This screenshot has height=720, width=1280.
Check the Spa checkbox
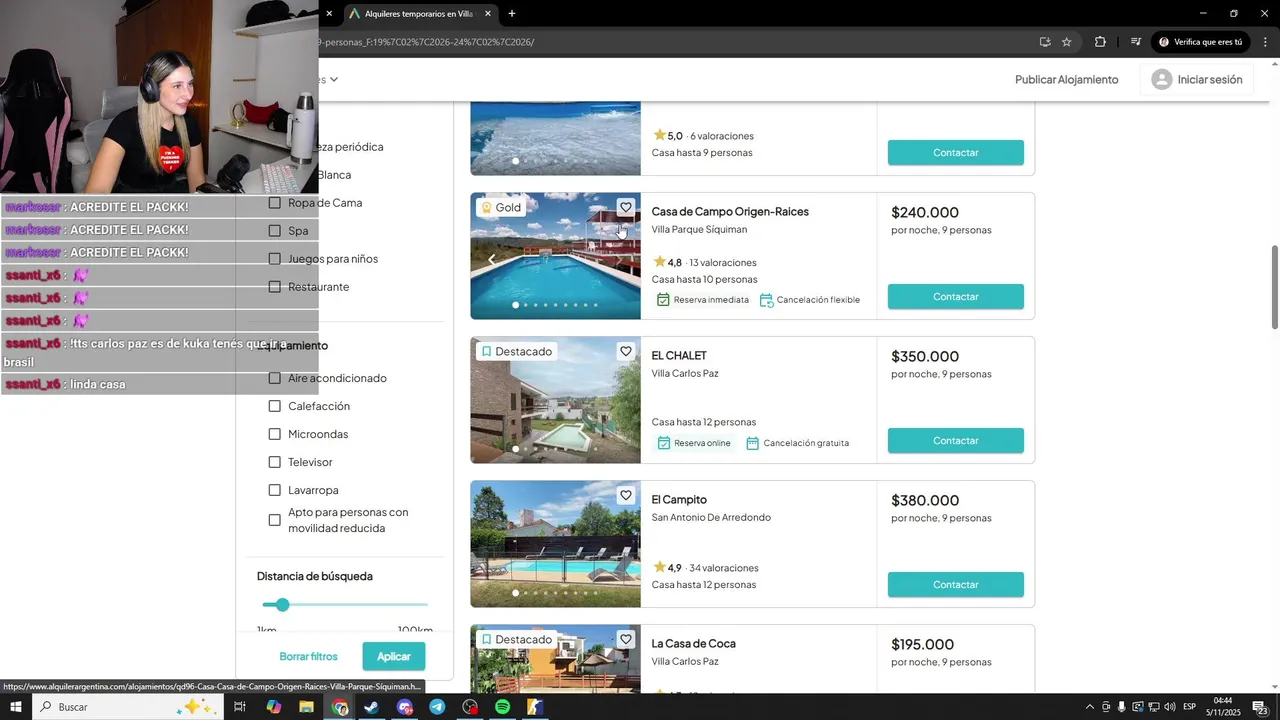point(275,231)
